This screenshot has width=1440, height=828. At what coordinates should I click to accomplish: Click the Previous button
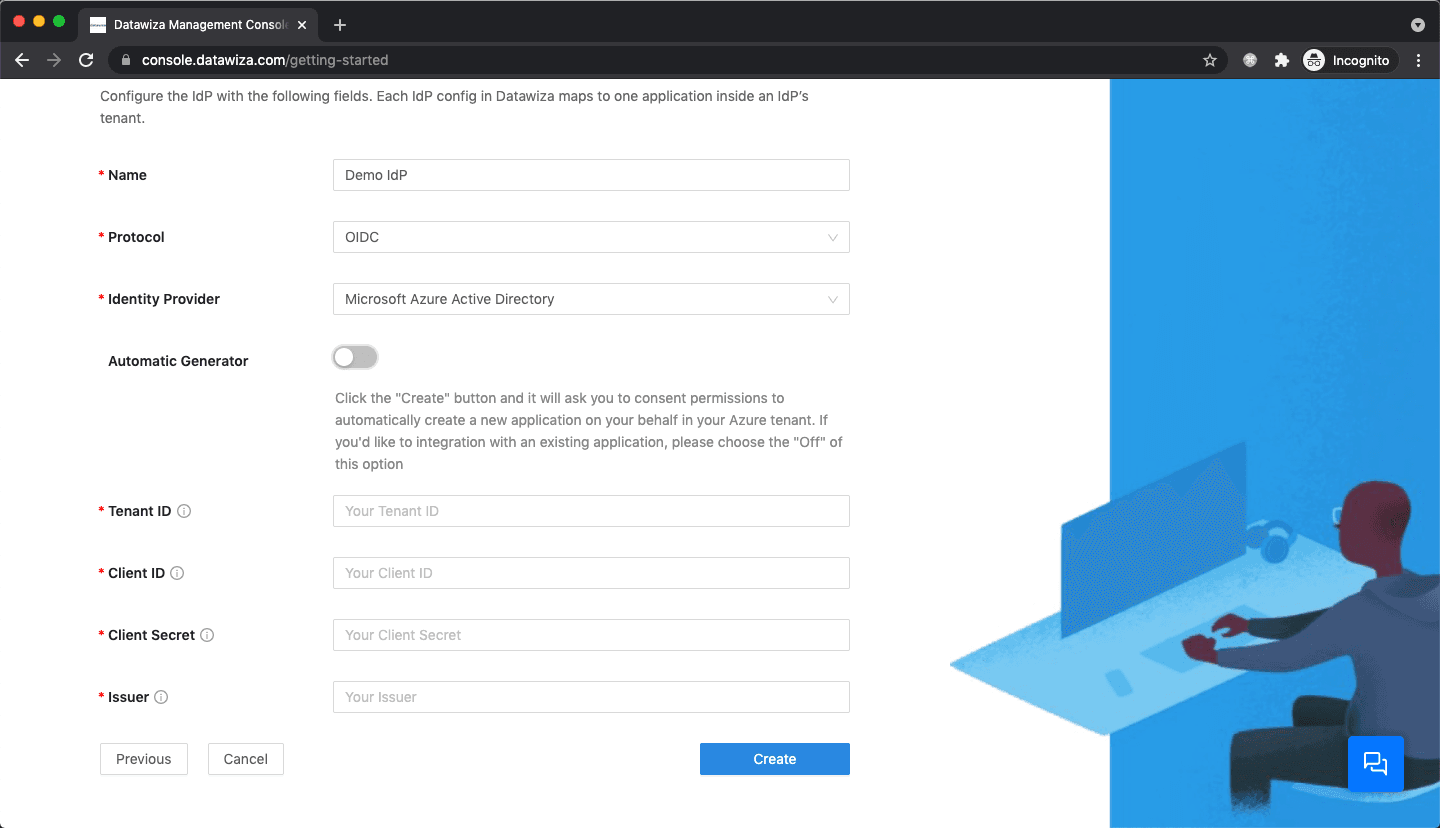coord(144,759)
